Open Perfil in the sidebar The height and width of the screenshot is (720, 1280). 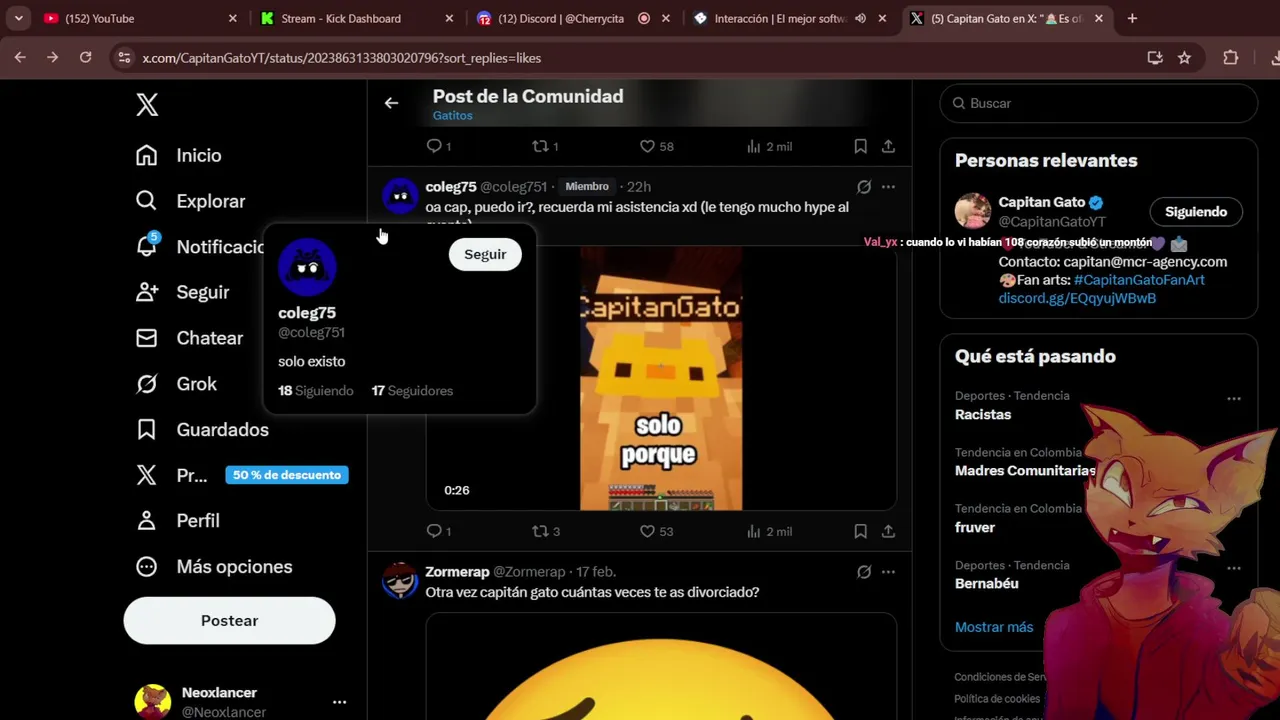coord(178,521)
